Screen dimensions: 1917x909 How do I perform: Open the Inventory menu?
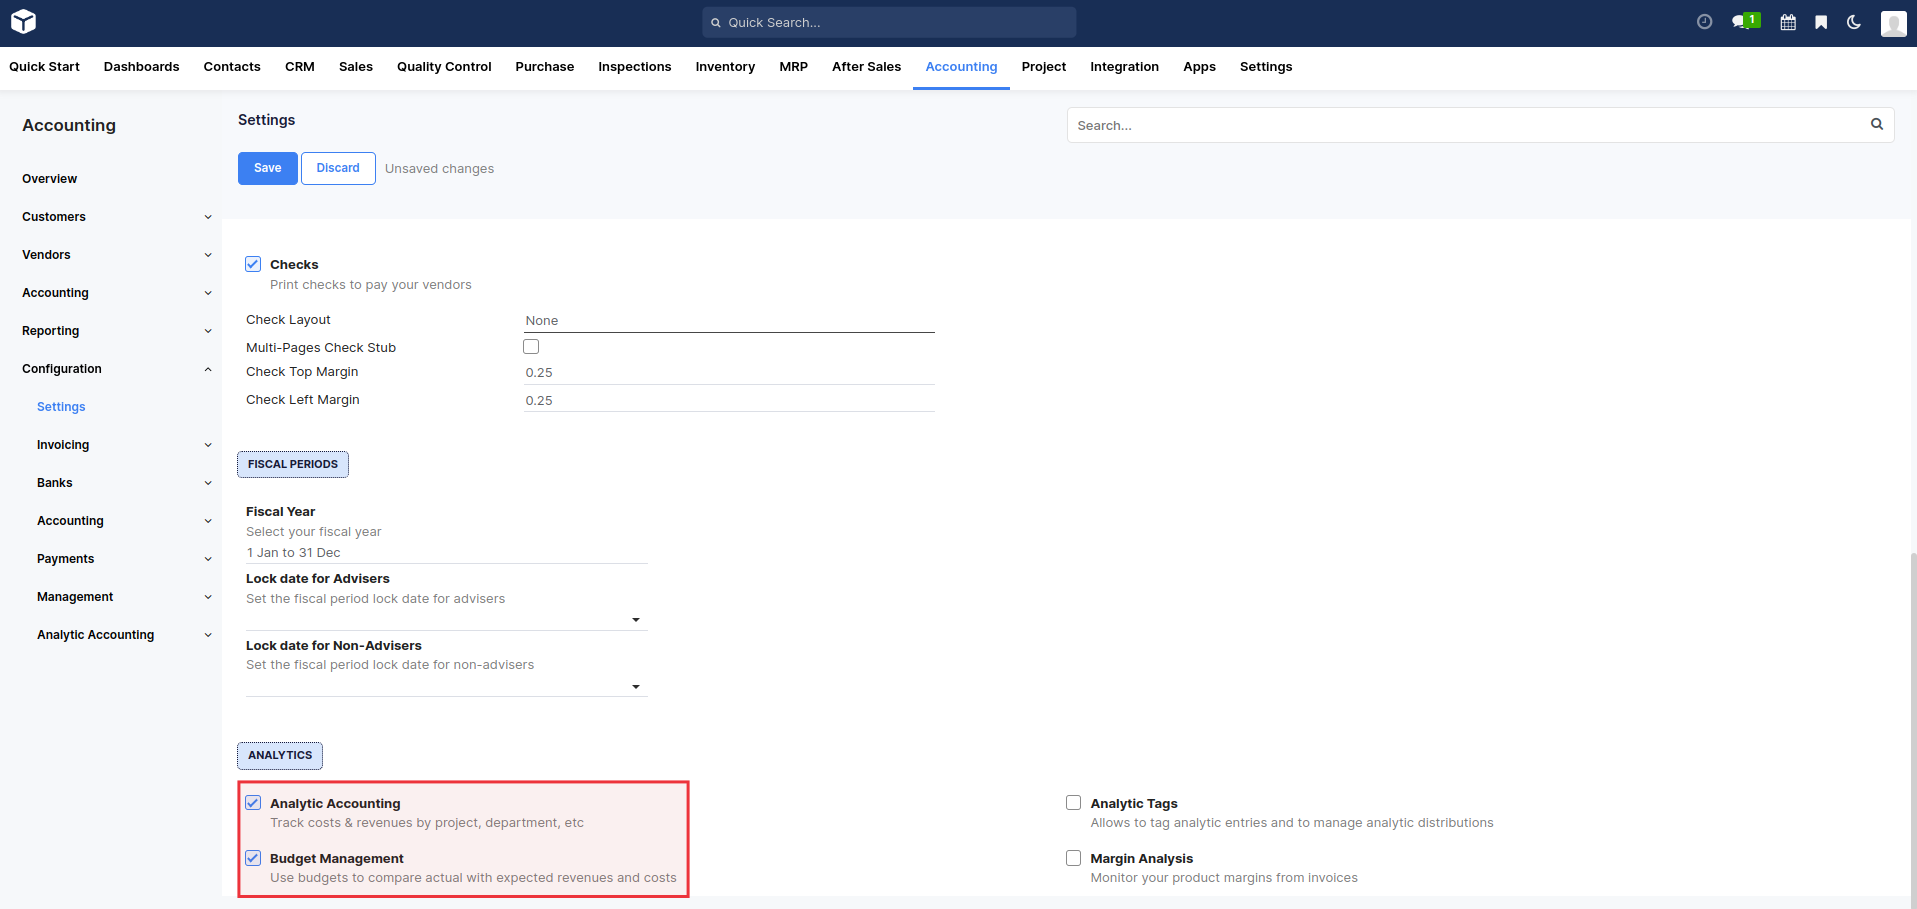point(724,67)
